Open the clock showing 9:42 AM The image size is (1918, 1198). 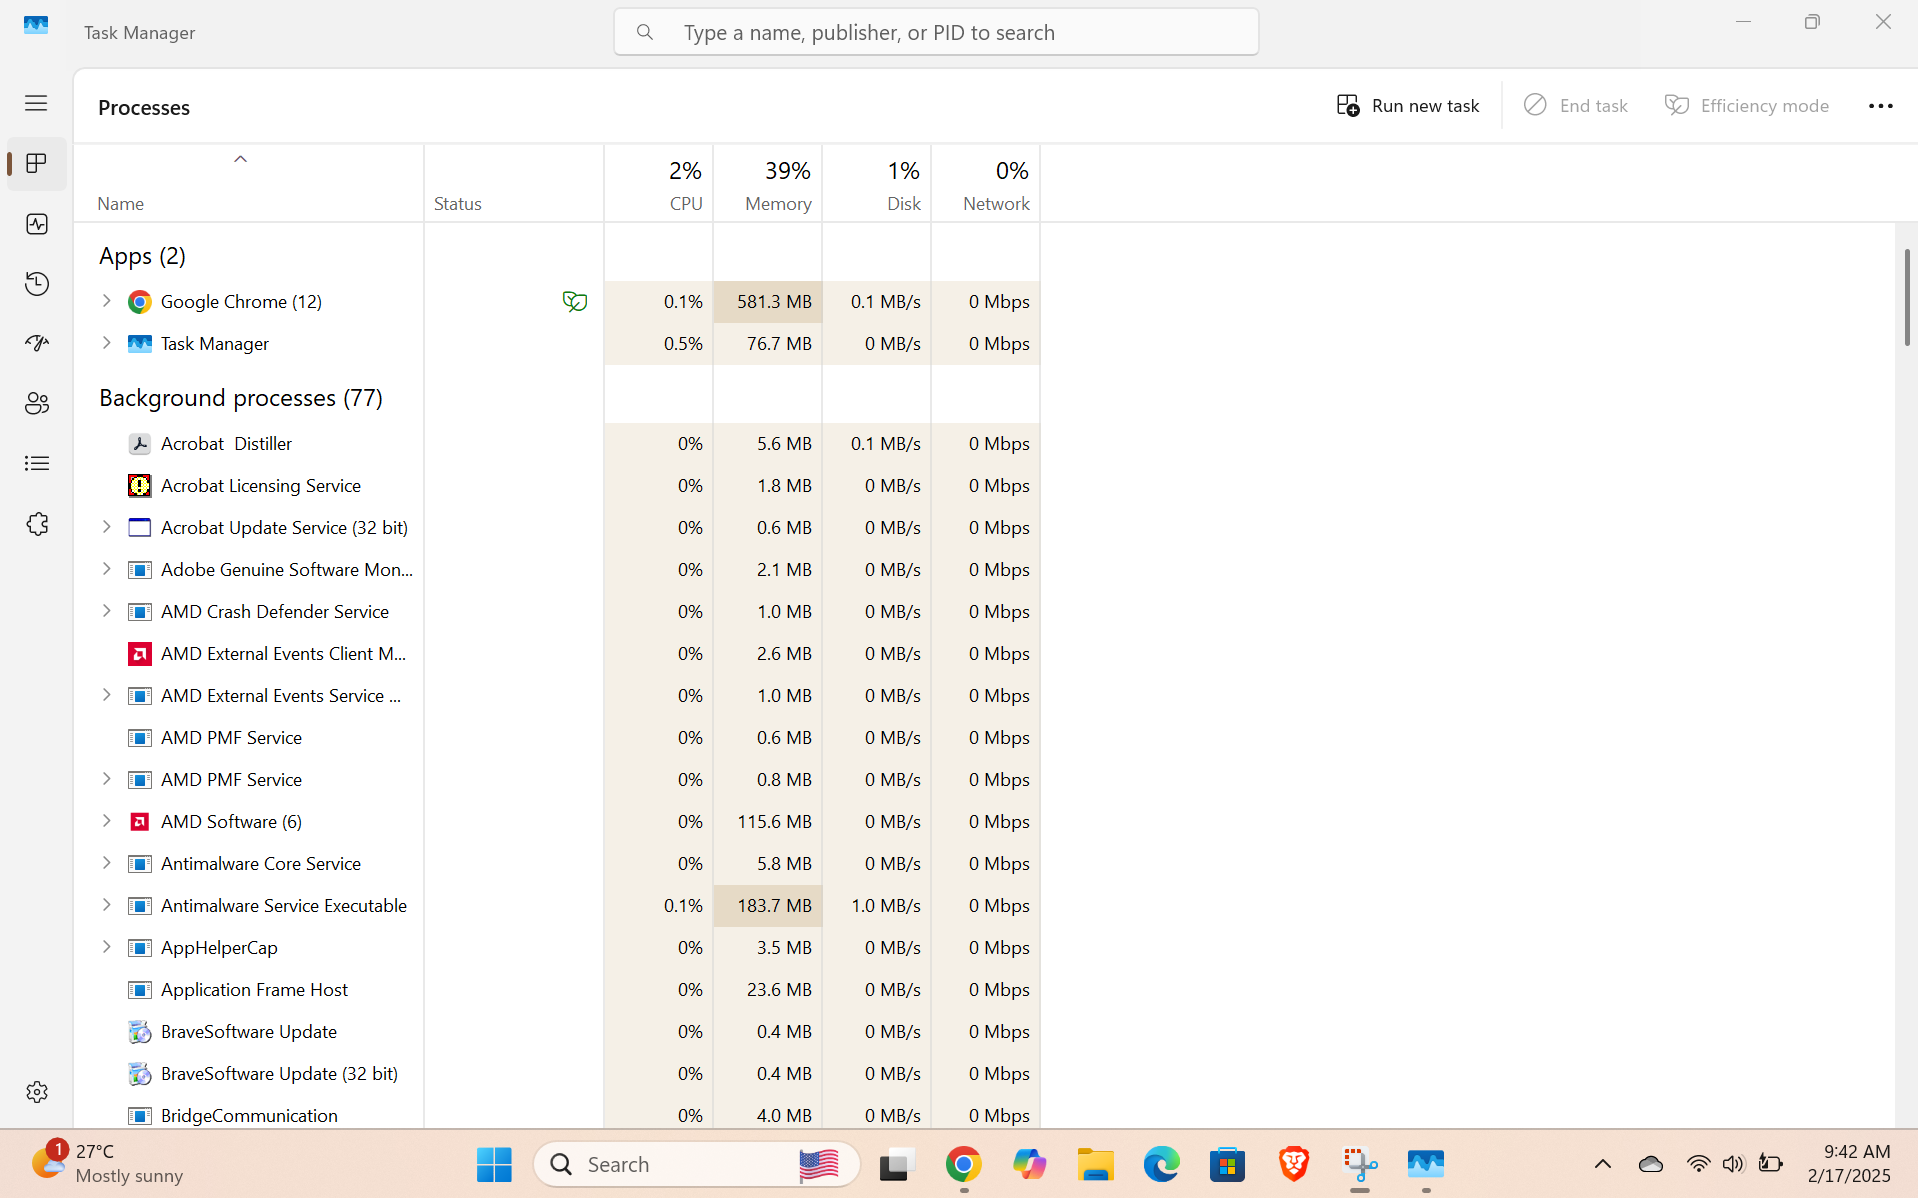[1848, 1164]
